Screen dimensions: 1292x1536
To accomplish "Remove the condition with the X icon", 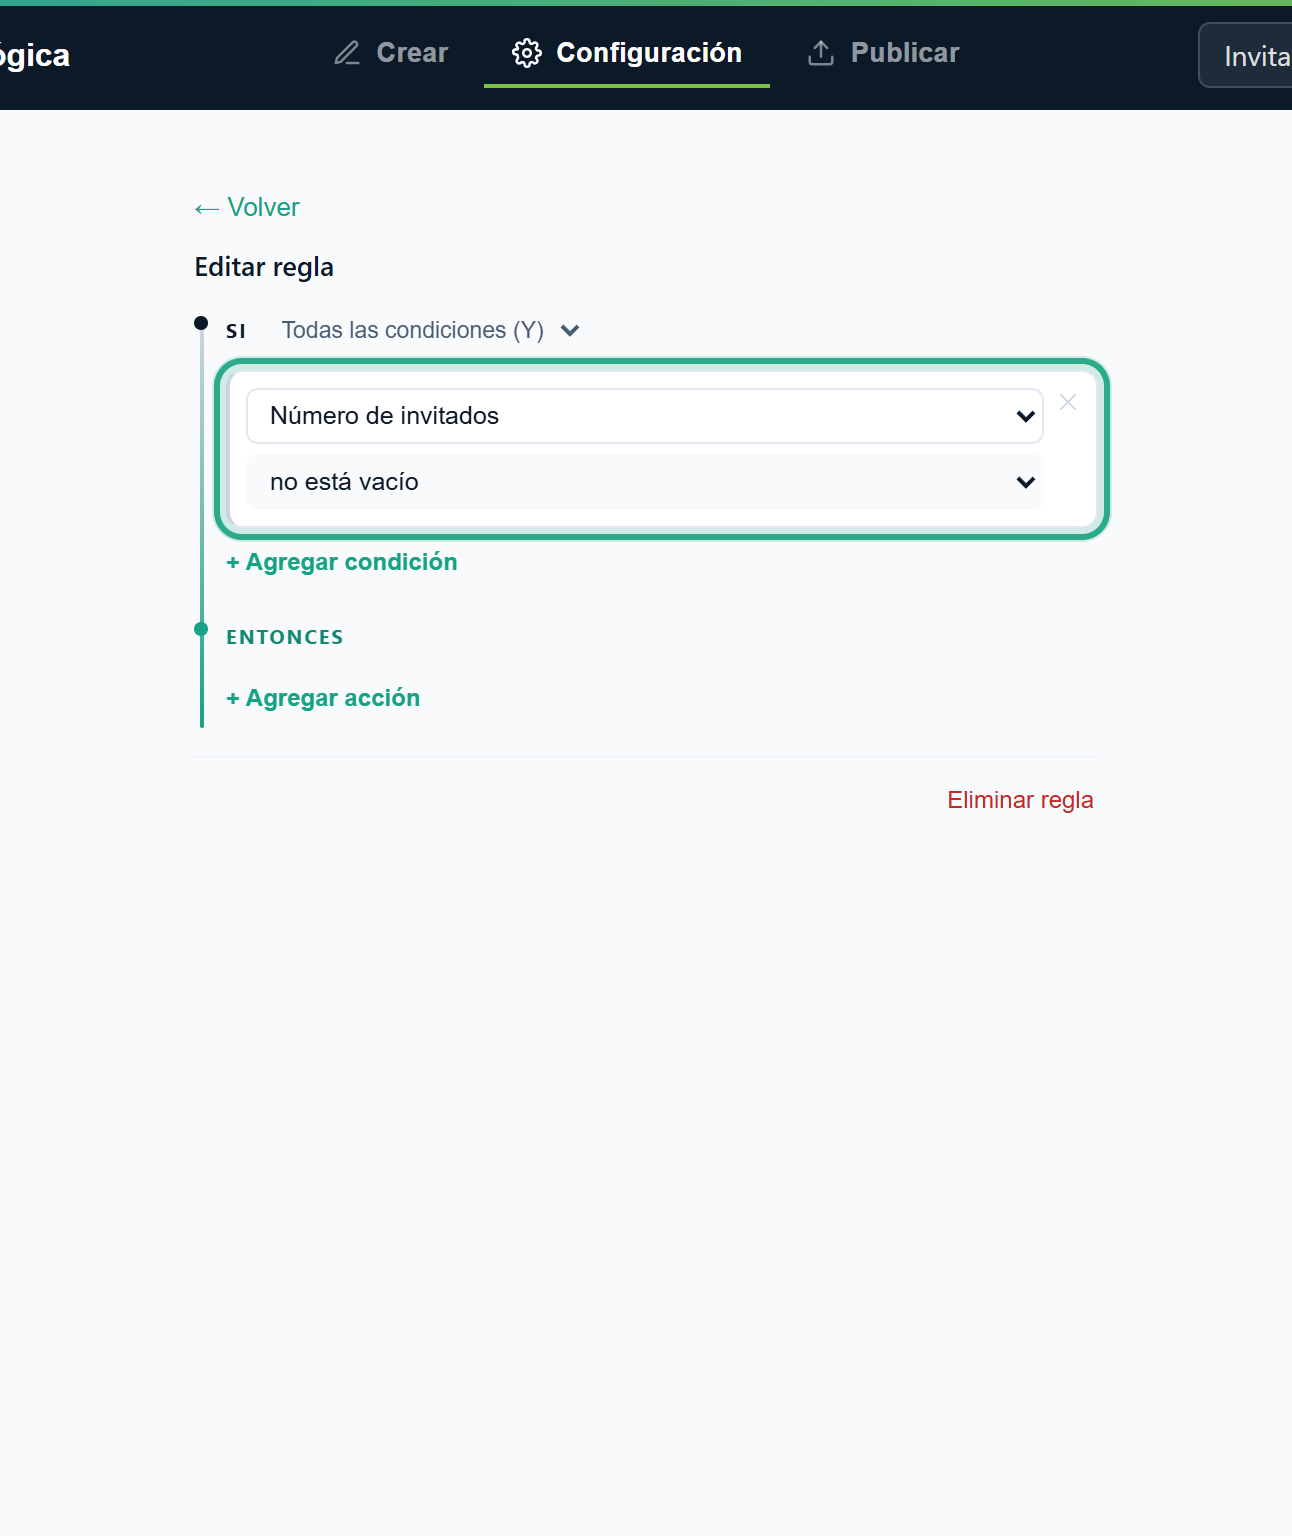I will (x=1068, y=402).
